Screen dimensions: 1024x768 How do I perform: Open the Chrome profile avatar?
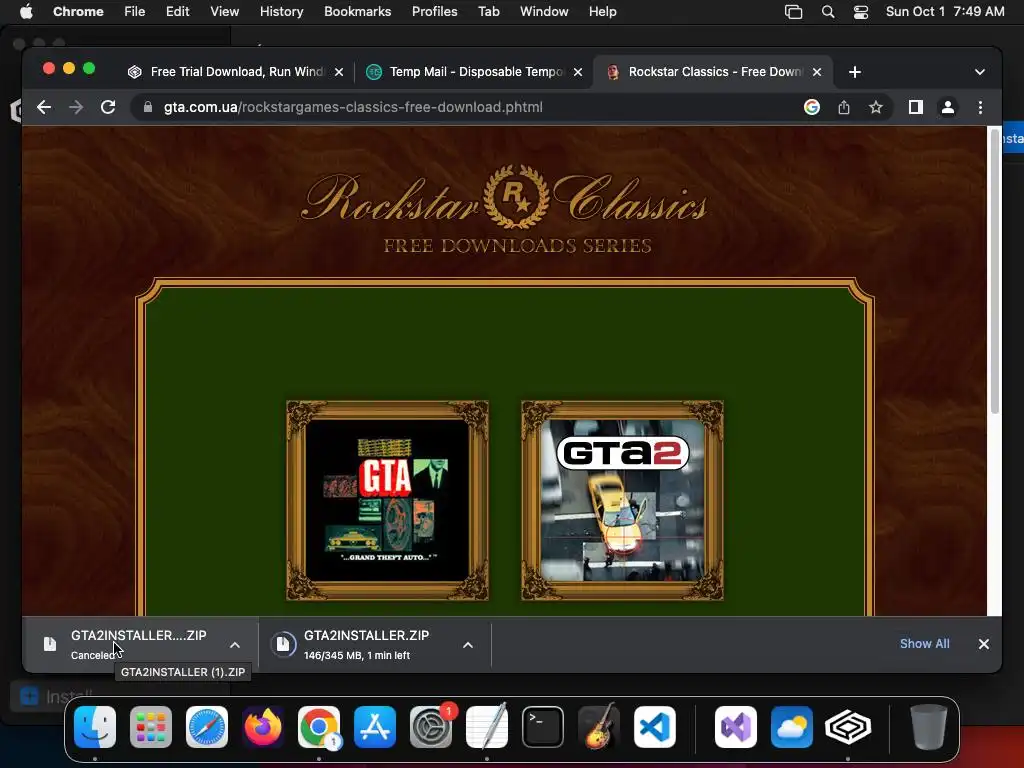click(x=948, y=107)
